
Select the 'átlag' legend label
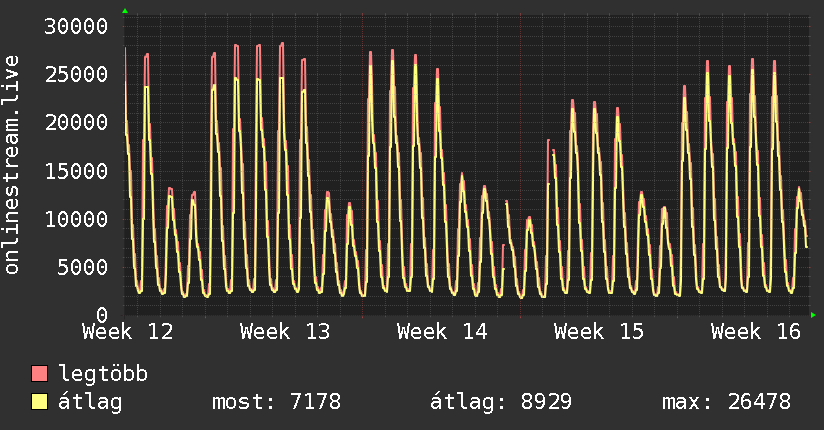[x=90, y=402]
